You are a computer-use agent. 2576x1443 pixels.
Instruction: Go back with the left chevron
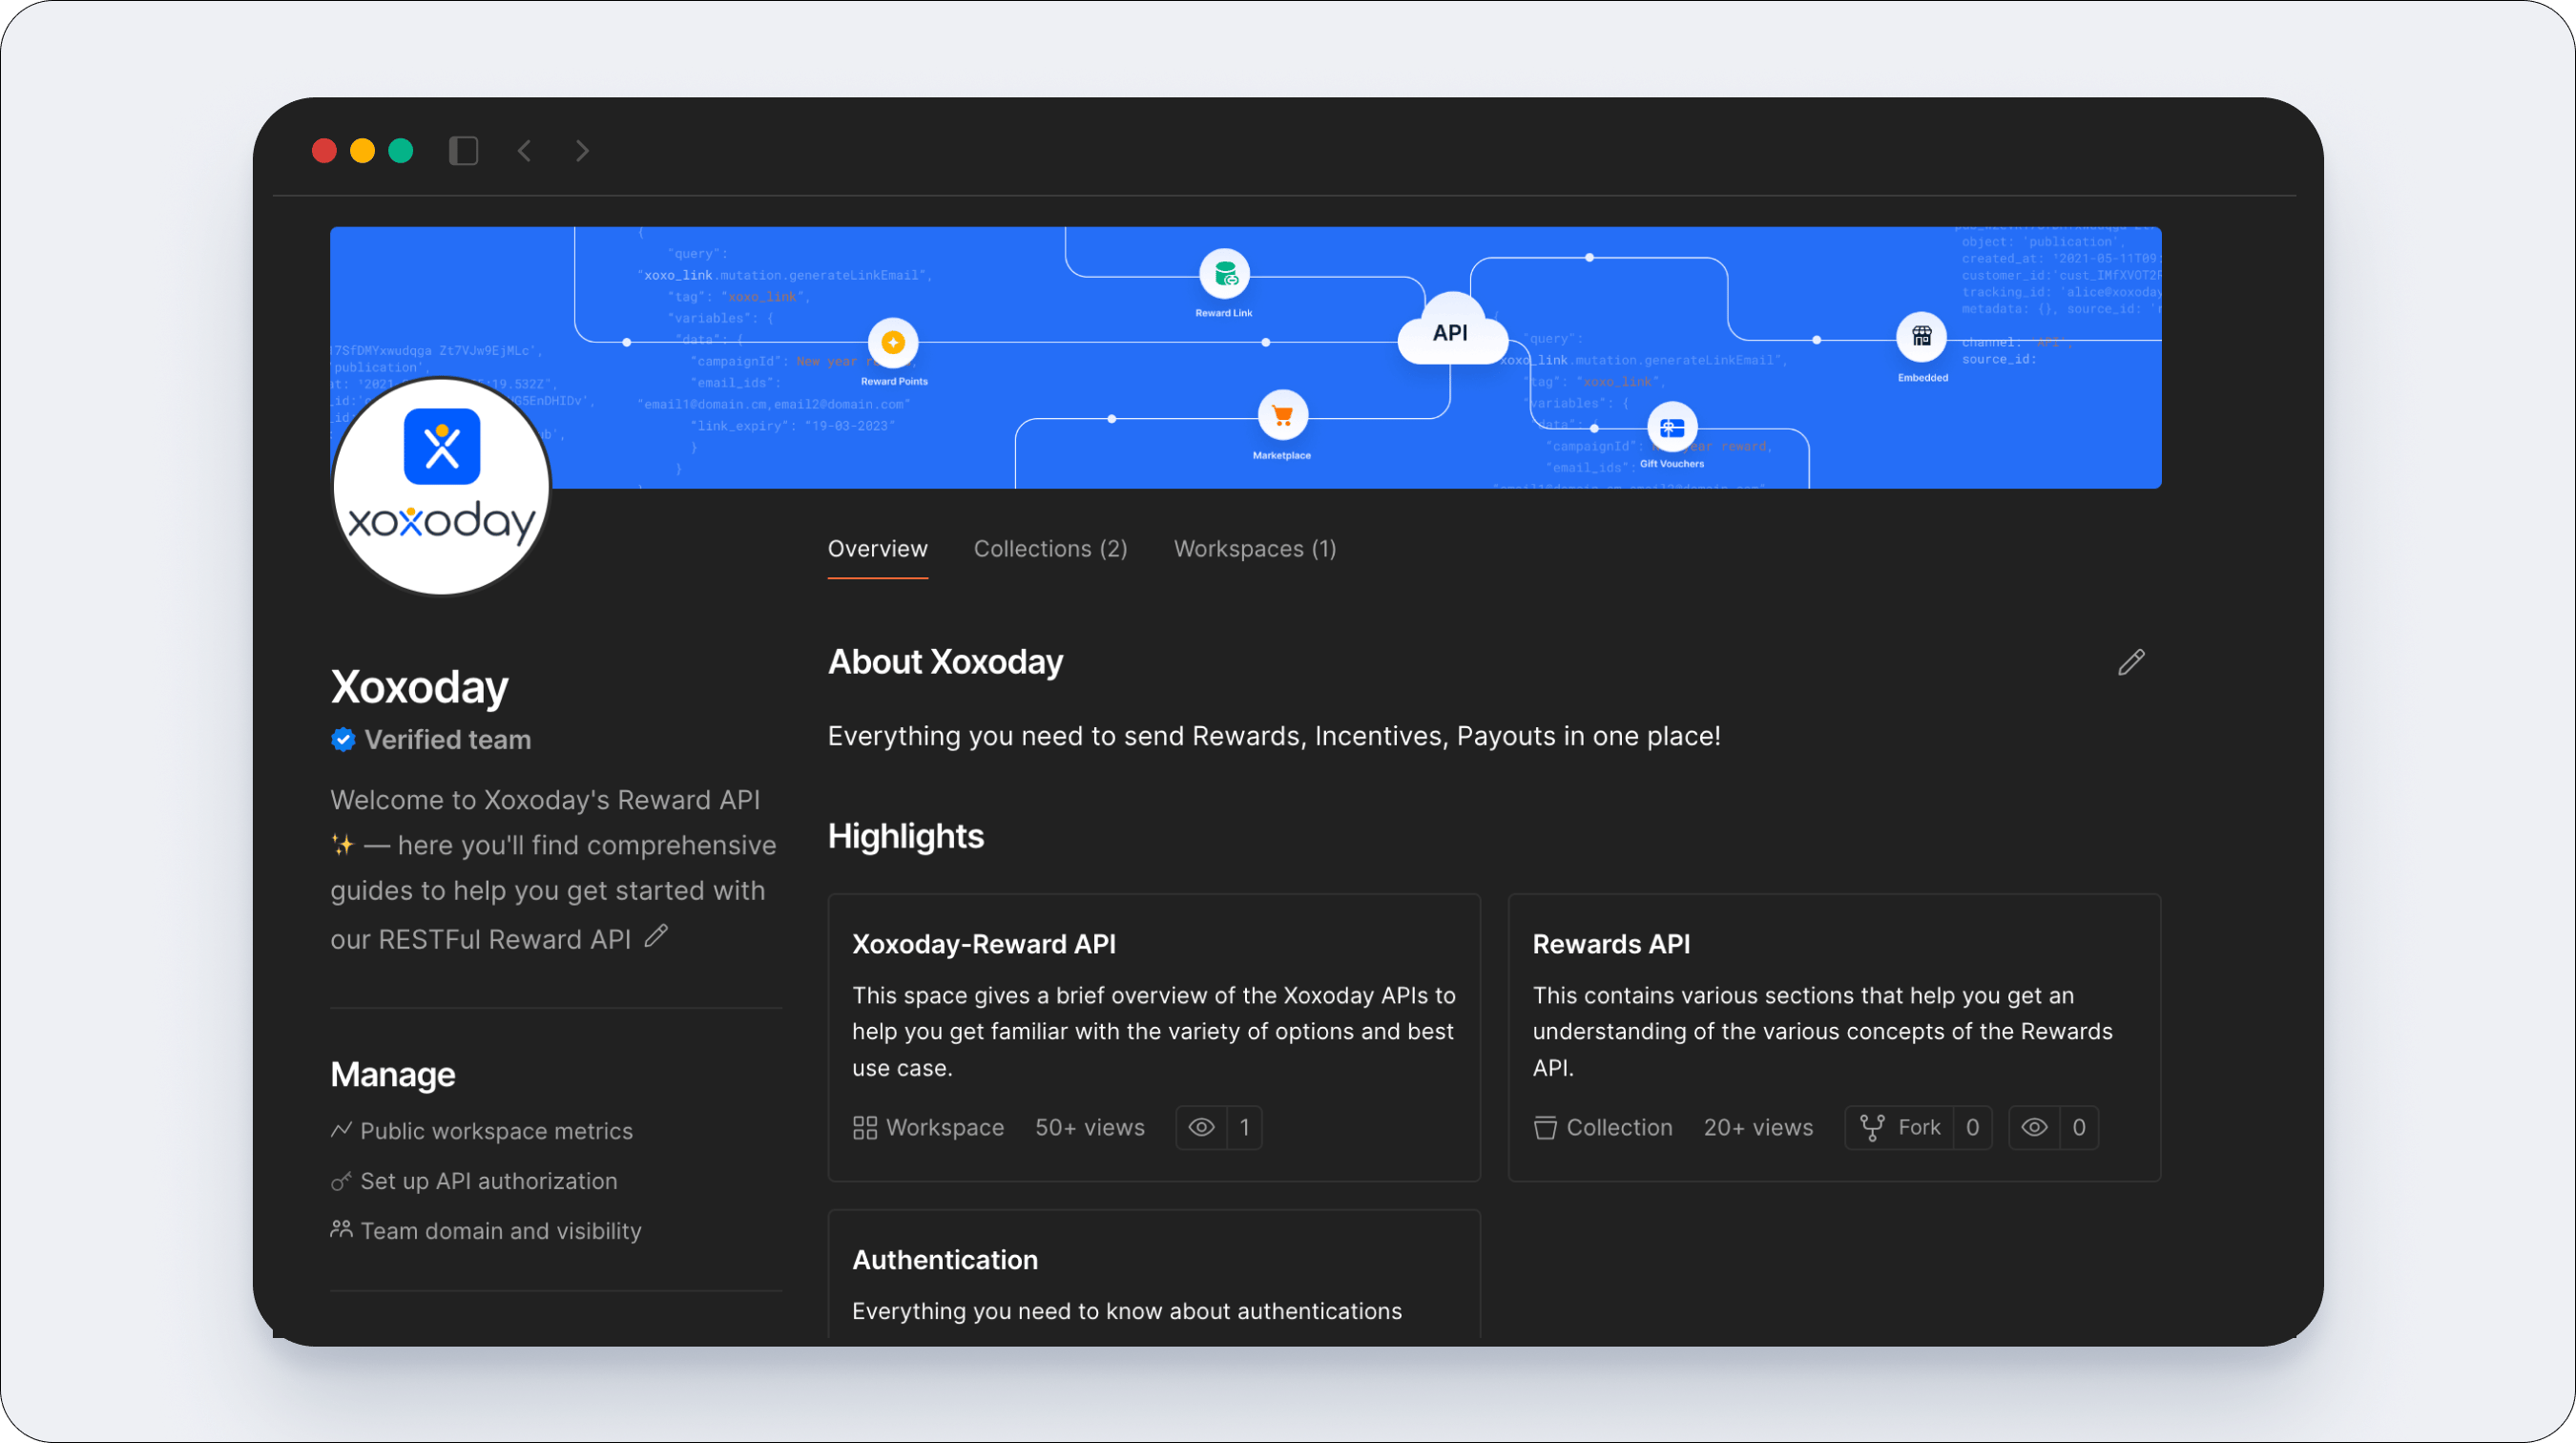525,151
